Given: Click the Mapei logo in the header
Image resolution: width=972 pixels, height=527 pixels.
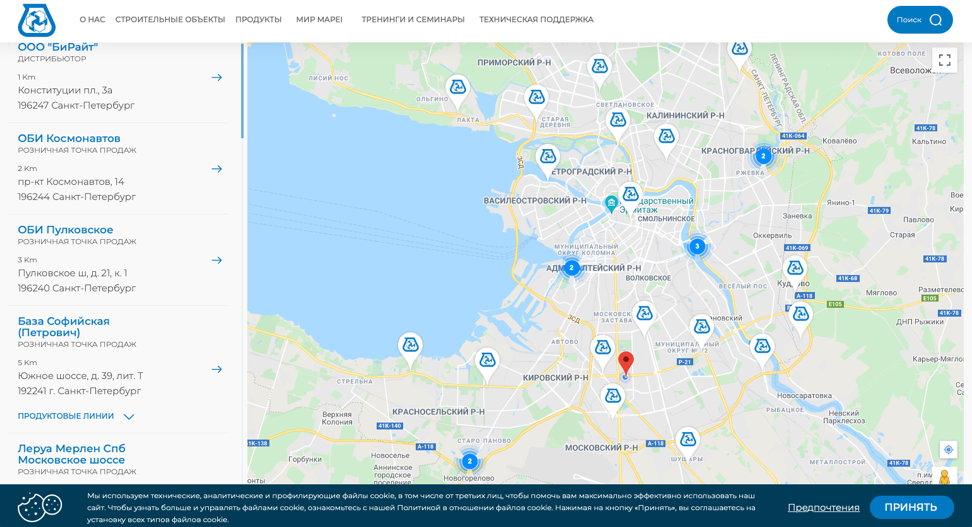Looking at the screenshot, I should tap(37, 20).
